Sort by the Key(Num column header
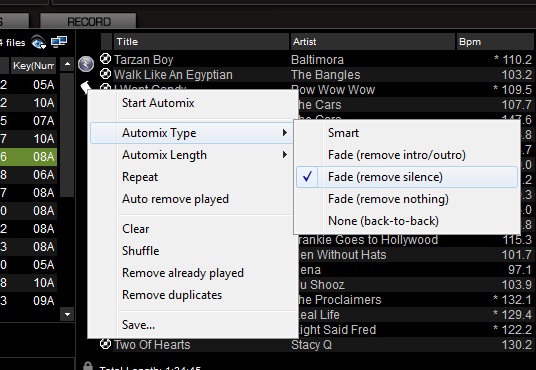536x370 pixels. (34, 65)
